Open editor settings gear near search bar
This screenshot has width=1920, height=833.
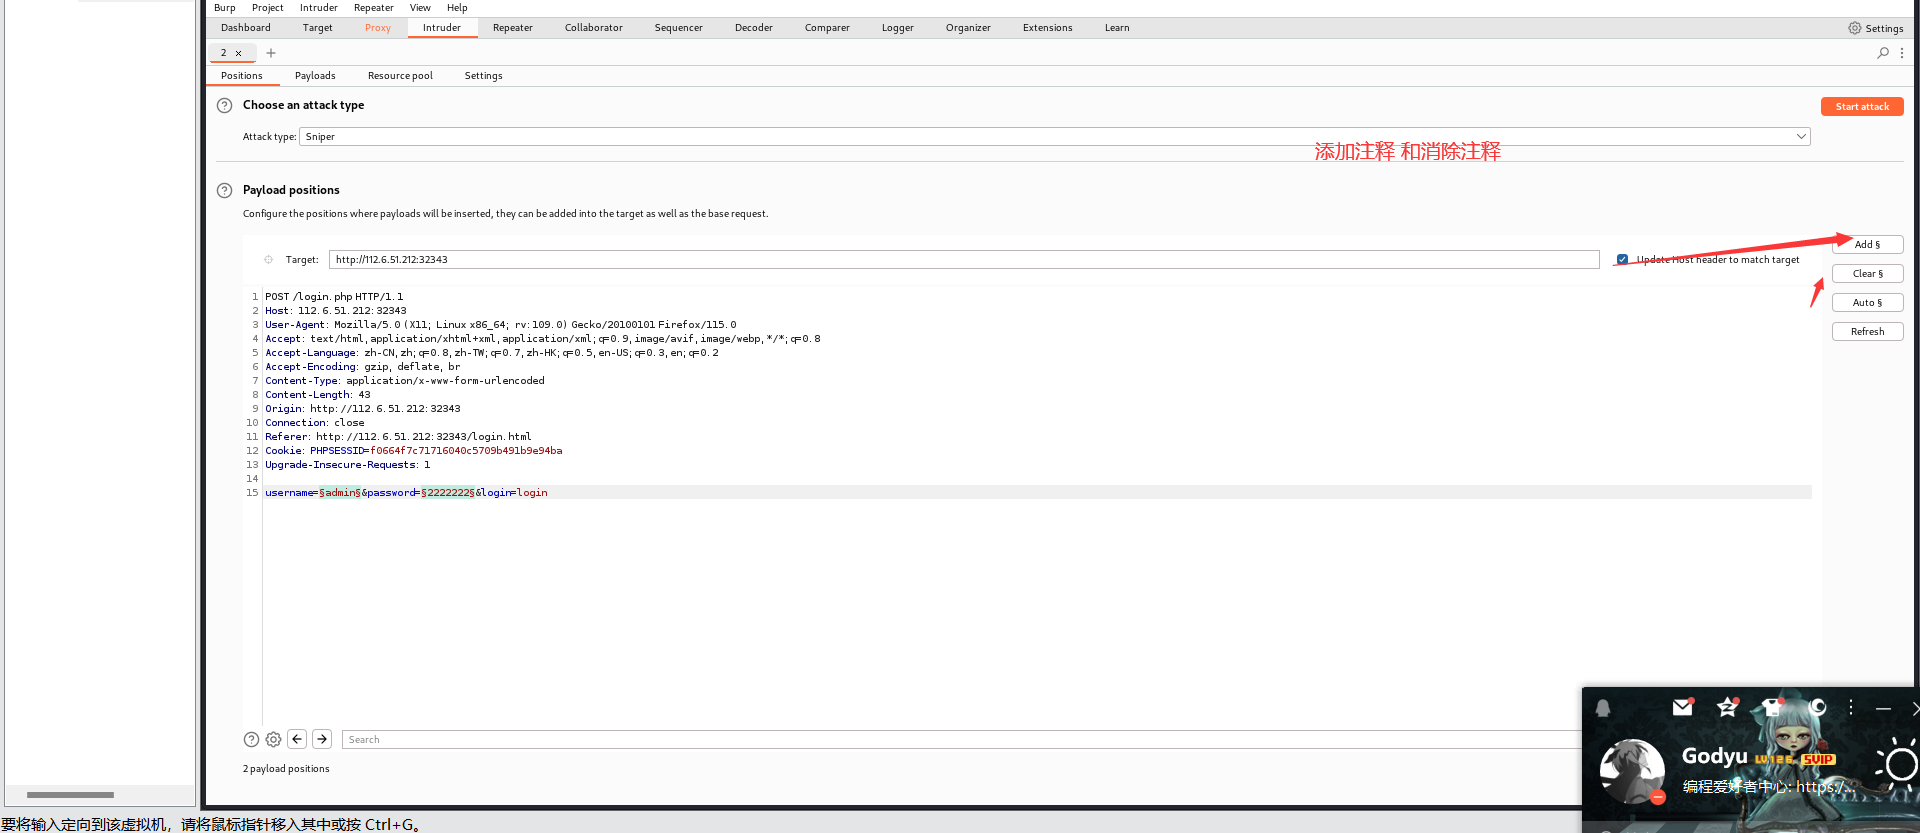273,740
